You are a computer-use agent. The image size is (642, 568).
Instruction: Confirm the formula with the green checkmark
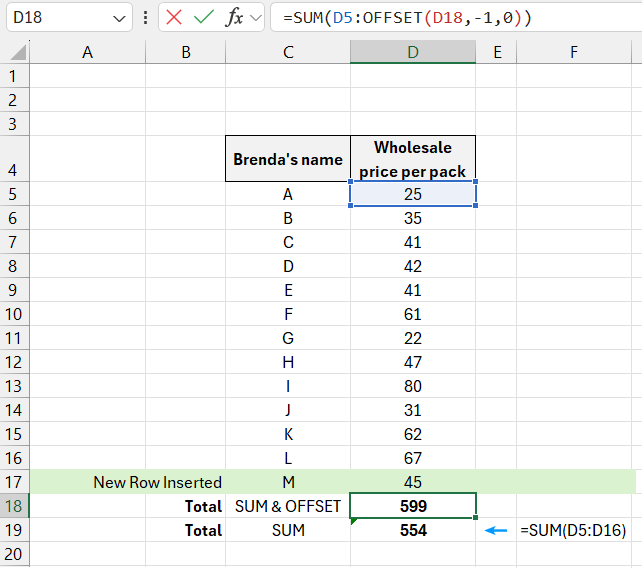[203, 18]
